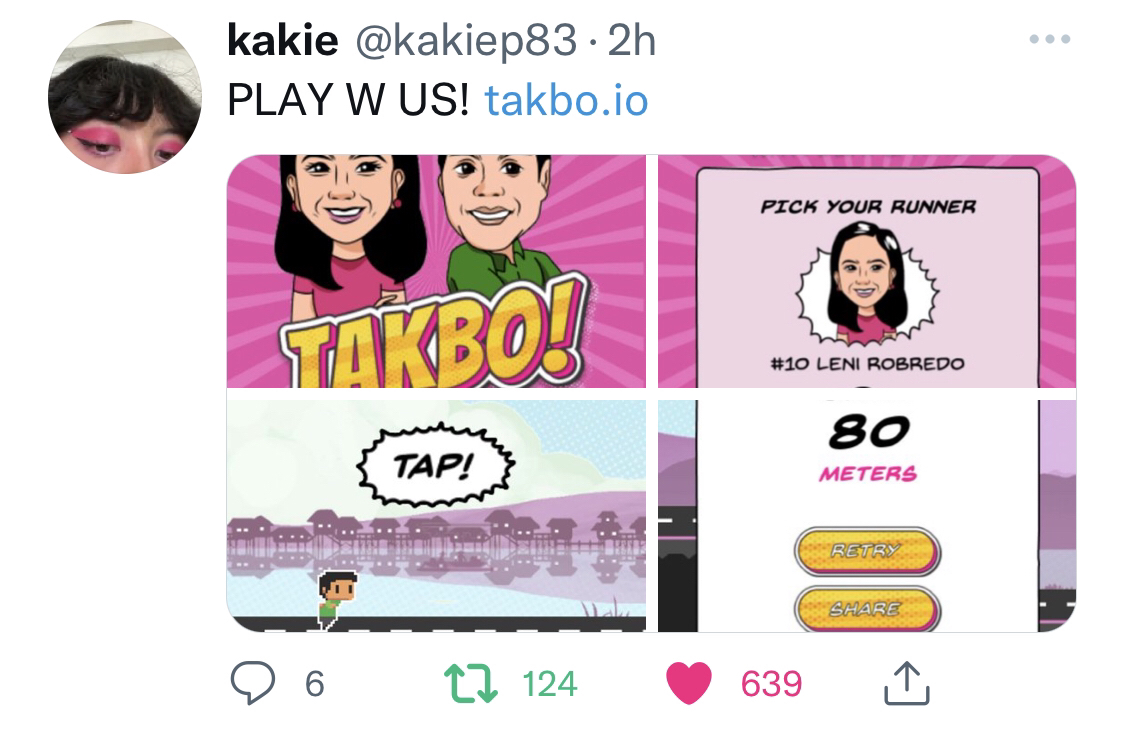This screenshot has width=1125, height=753.
Task: Click the retweet arrows icon
Action: pos(471,683)
